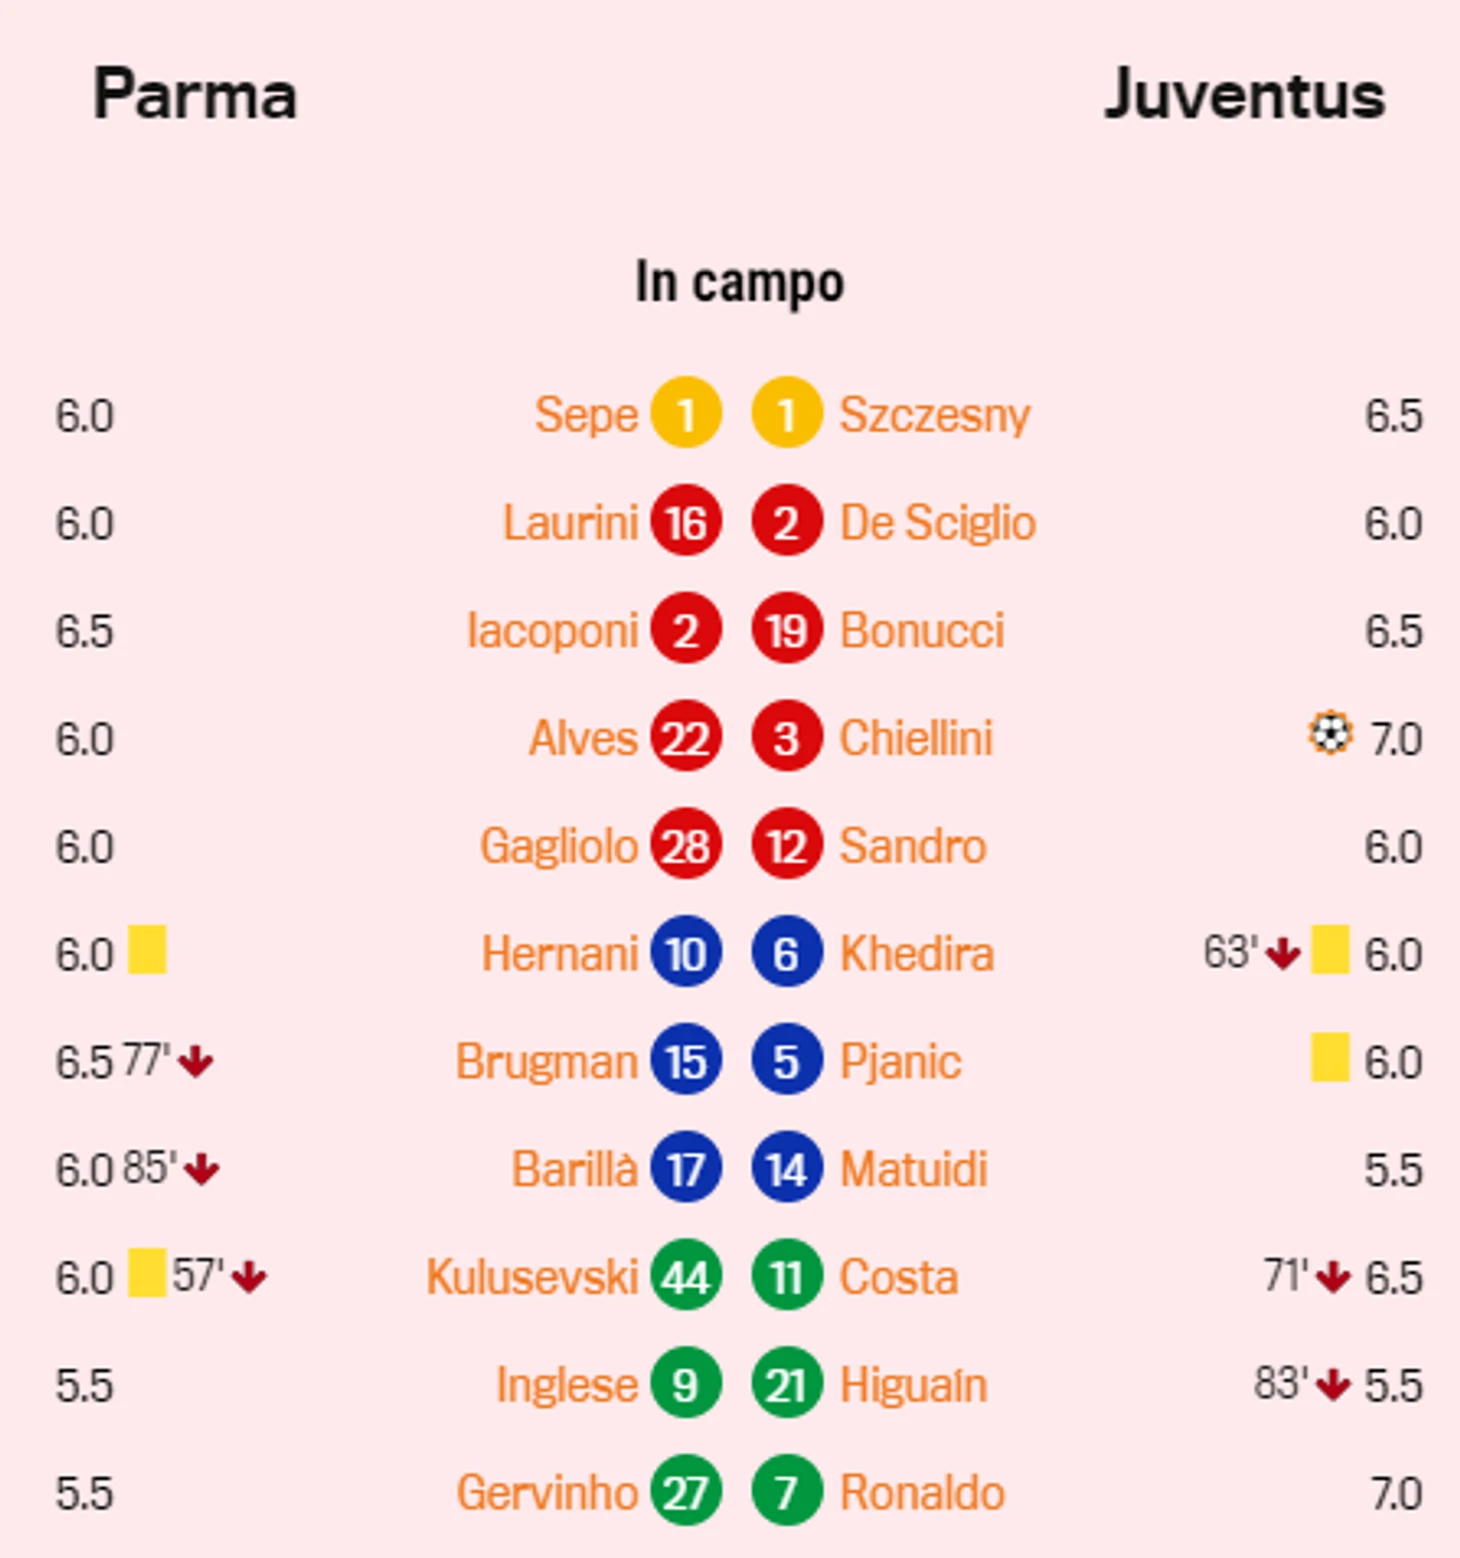Image resolution: width=1460 pixels, height=1558 pixels.
Task: Select De Sciglio player name
Action: click(x=938, y=523)
